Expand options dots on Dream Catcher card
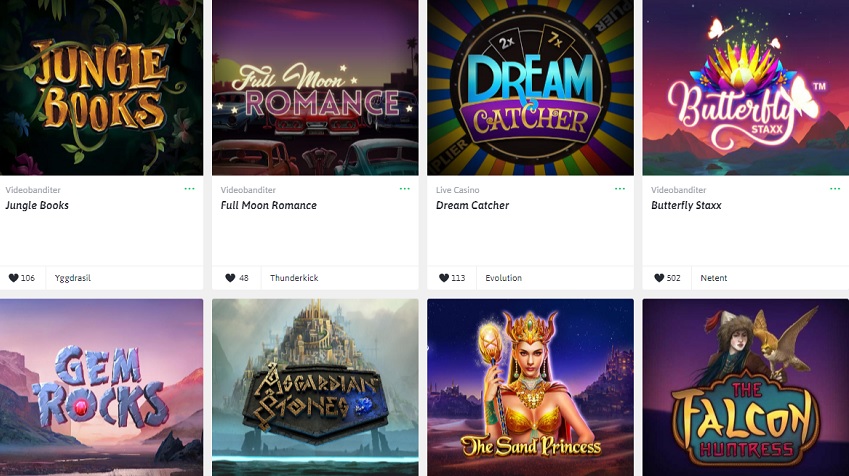 [620, 189]
